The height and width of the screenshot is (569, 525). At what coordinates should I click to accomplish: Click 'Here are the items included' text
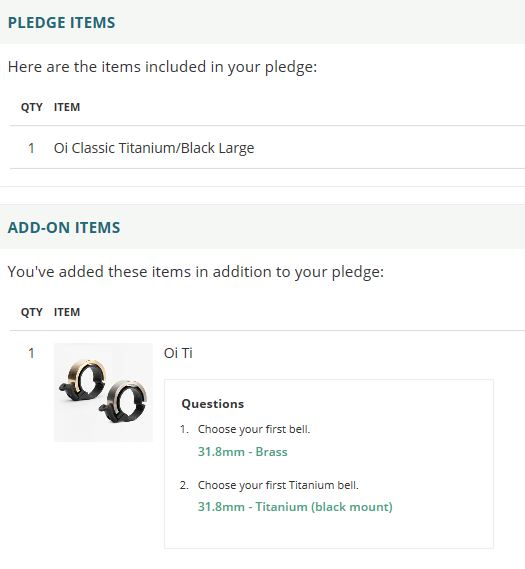162,67
